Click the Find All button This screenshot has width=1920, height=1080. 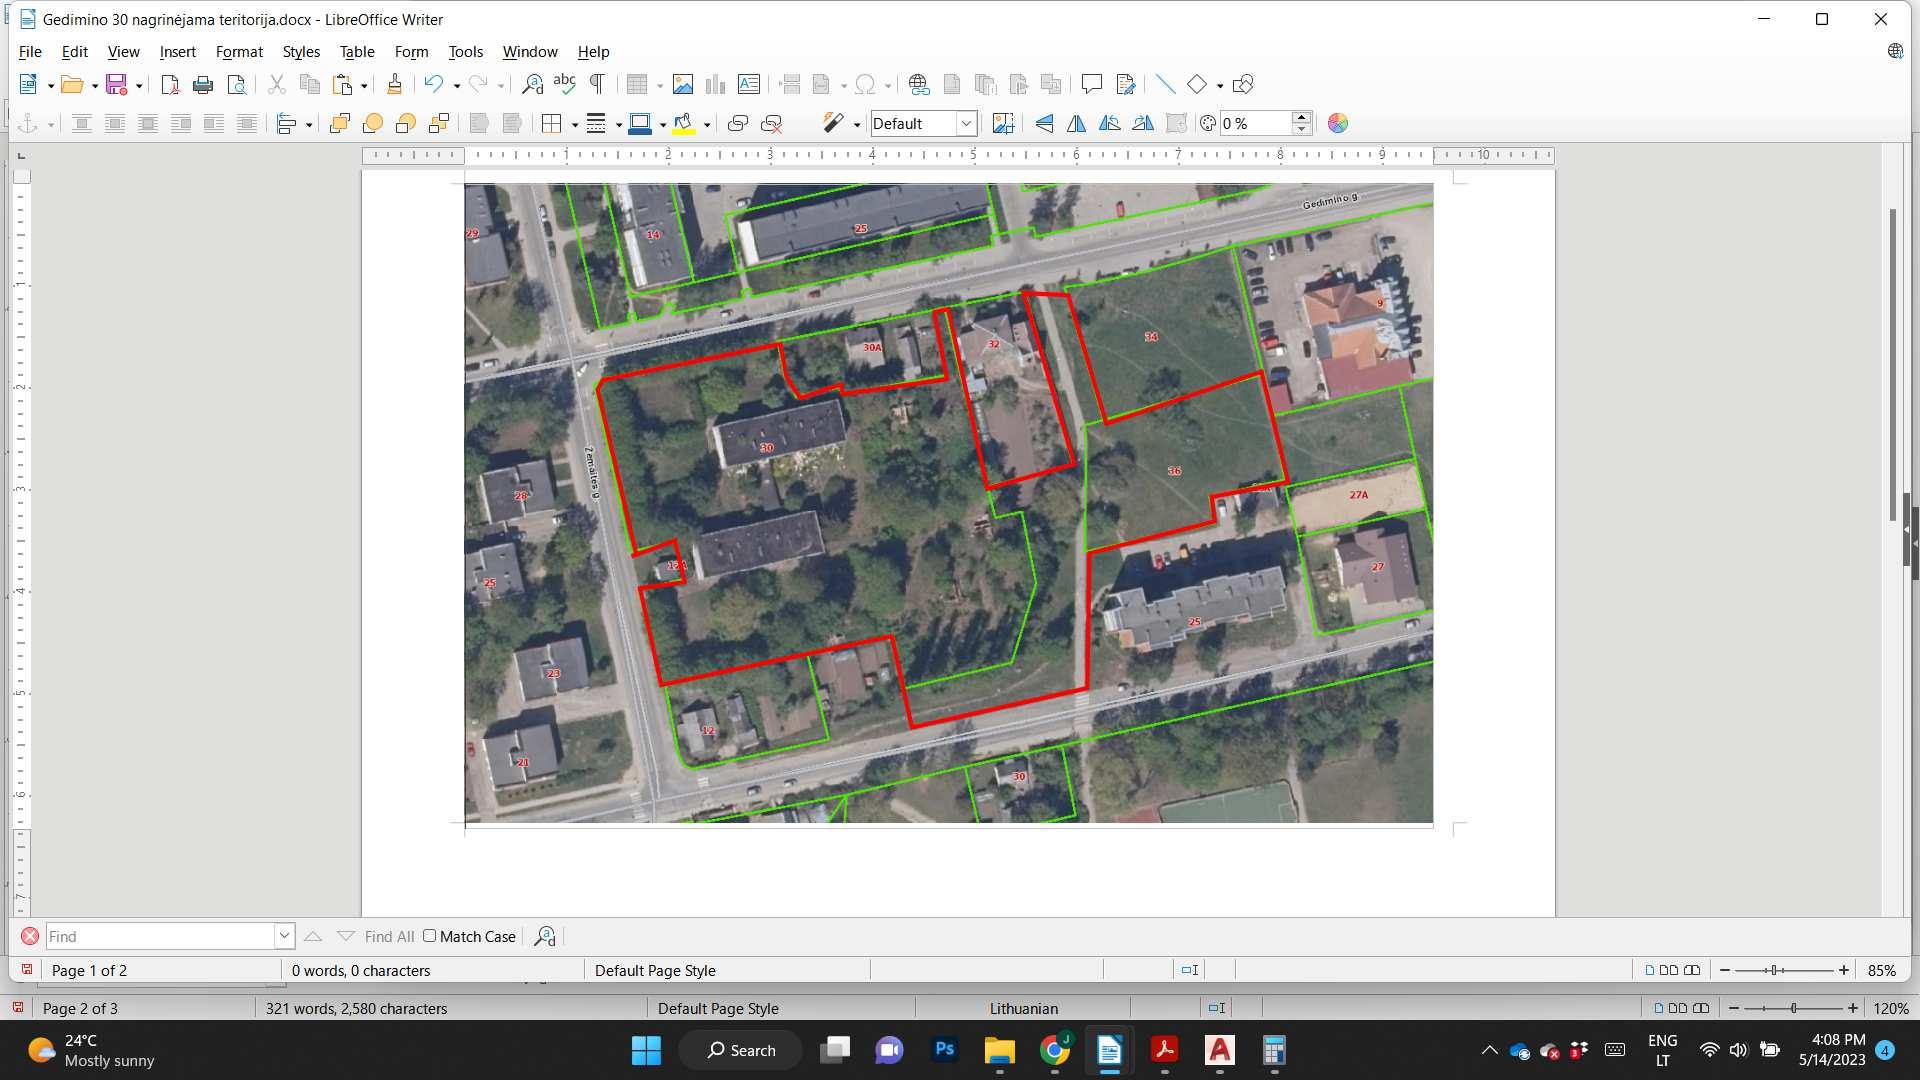pos(389,937)
